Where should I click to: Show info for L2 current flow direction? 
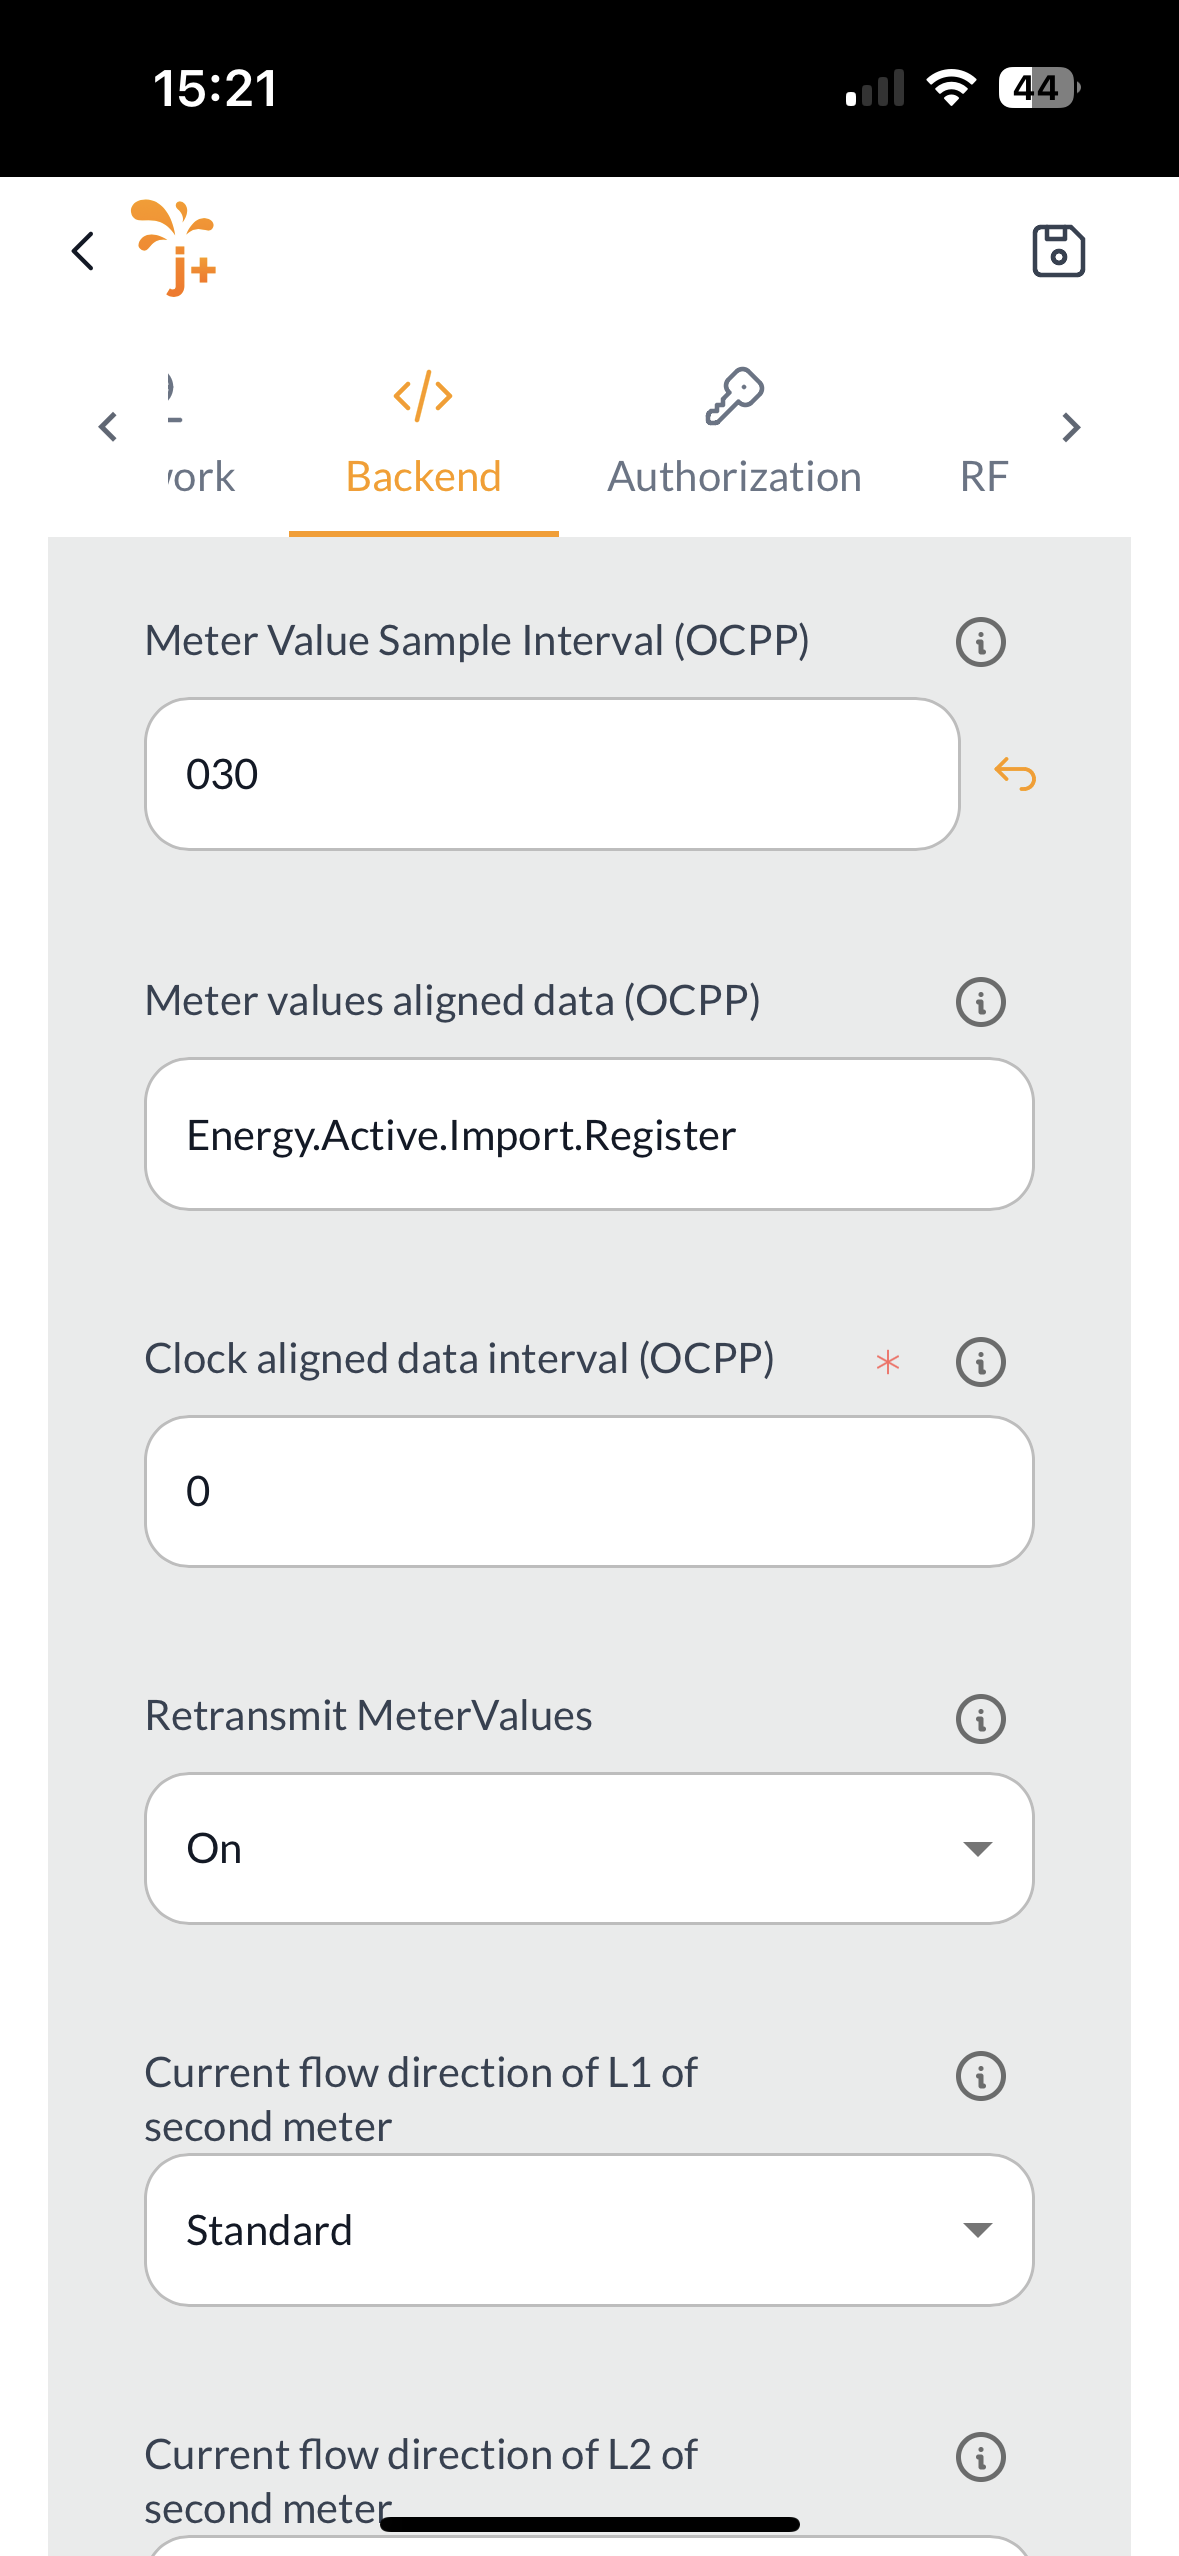pyautogui.click(x=980, y=2458)
